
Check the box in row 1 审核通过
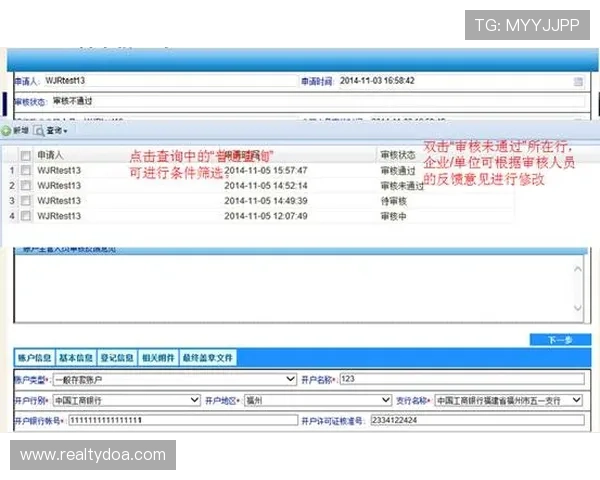(26, 170)
